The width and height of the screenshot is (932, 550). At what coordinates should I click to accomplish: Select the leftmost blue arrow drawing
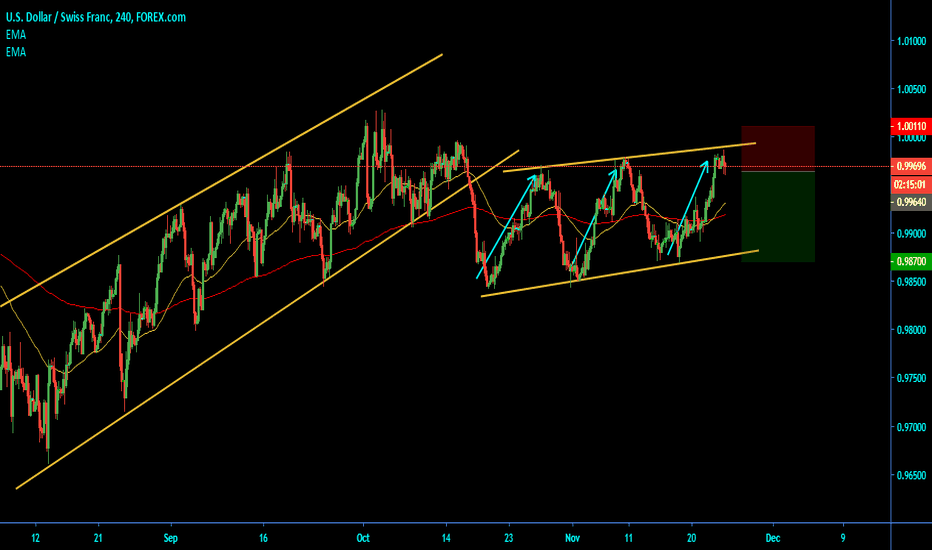510,226
